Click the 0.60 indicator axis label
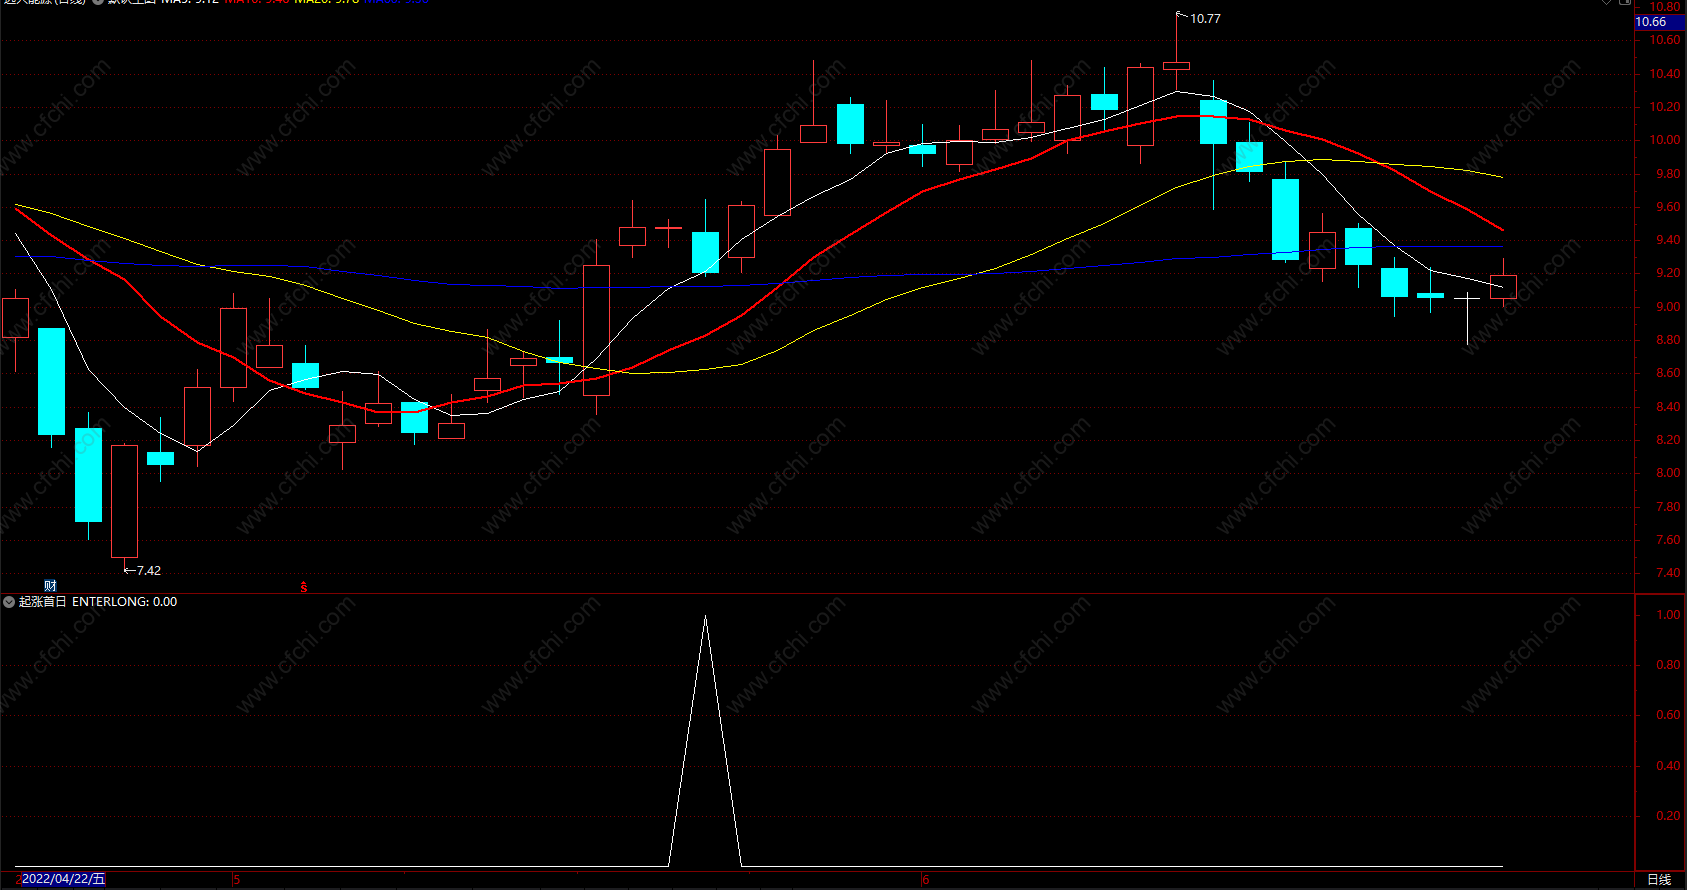1687x890 pixels. [1668, 715]
